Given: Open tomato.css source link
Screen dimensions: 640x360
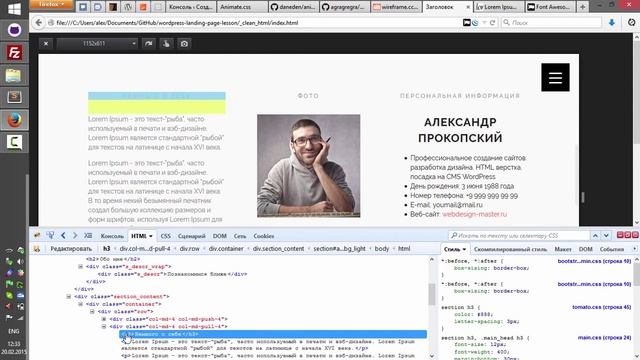Looking at the screenshot, I should click(x=602, y=307).
